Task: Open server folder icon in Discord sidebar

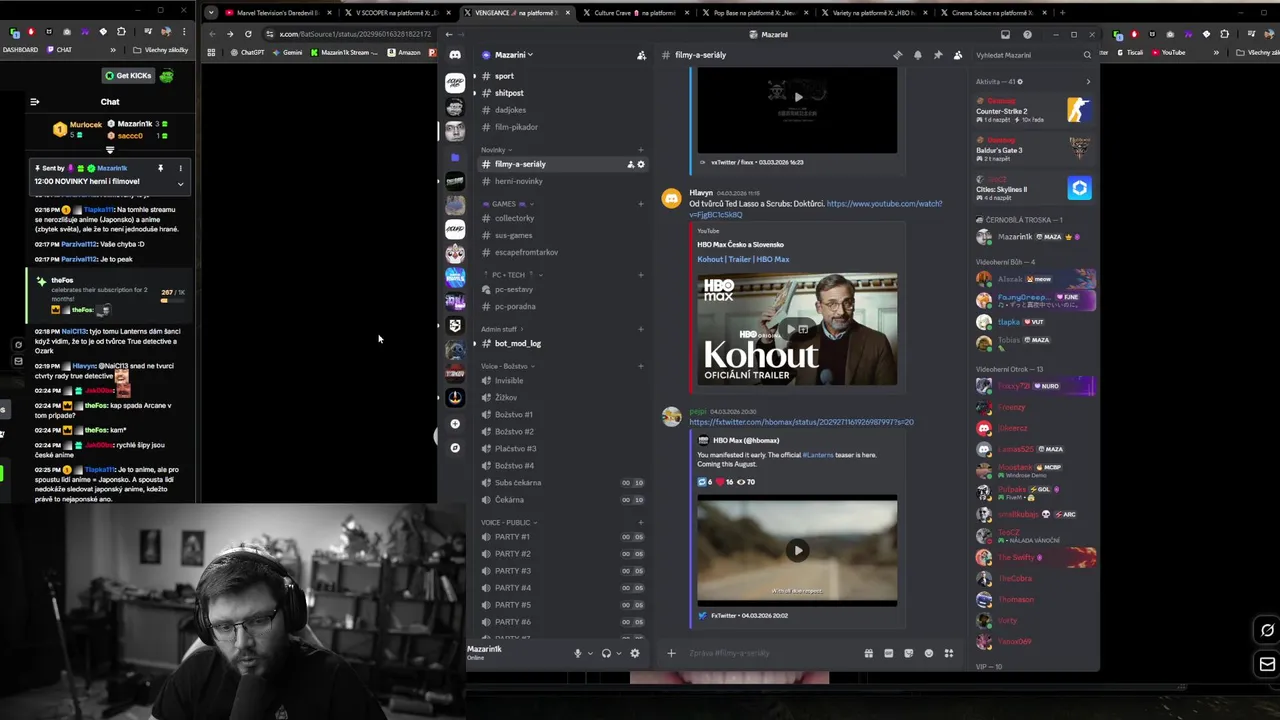Action: pyautogui.click(x=455, y=157)
